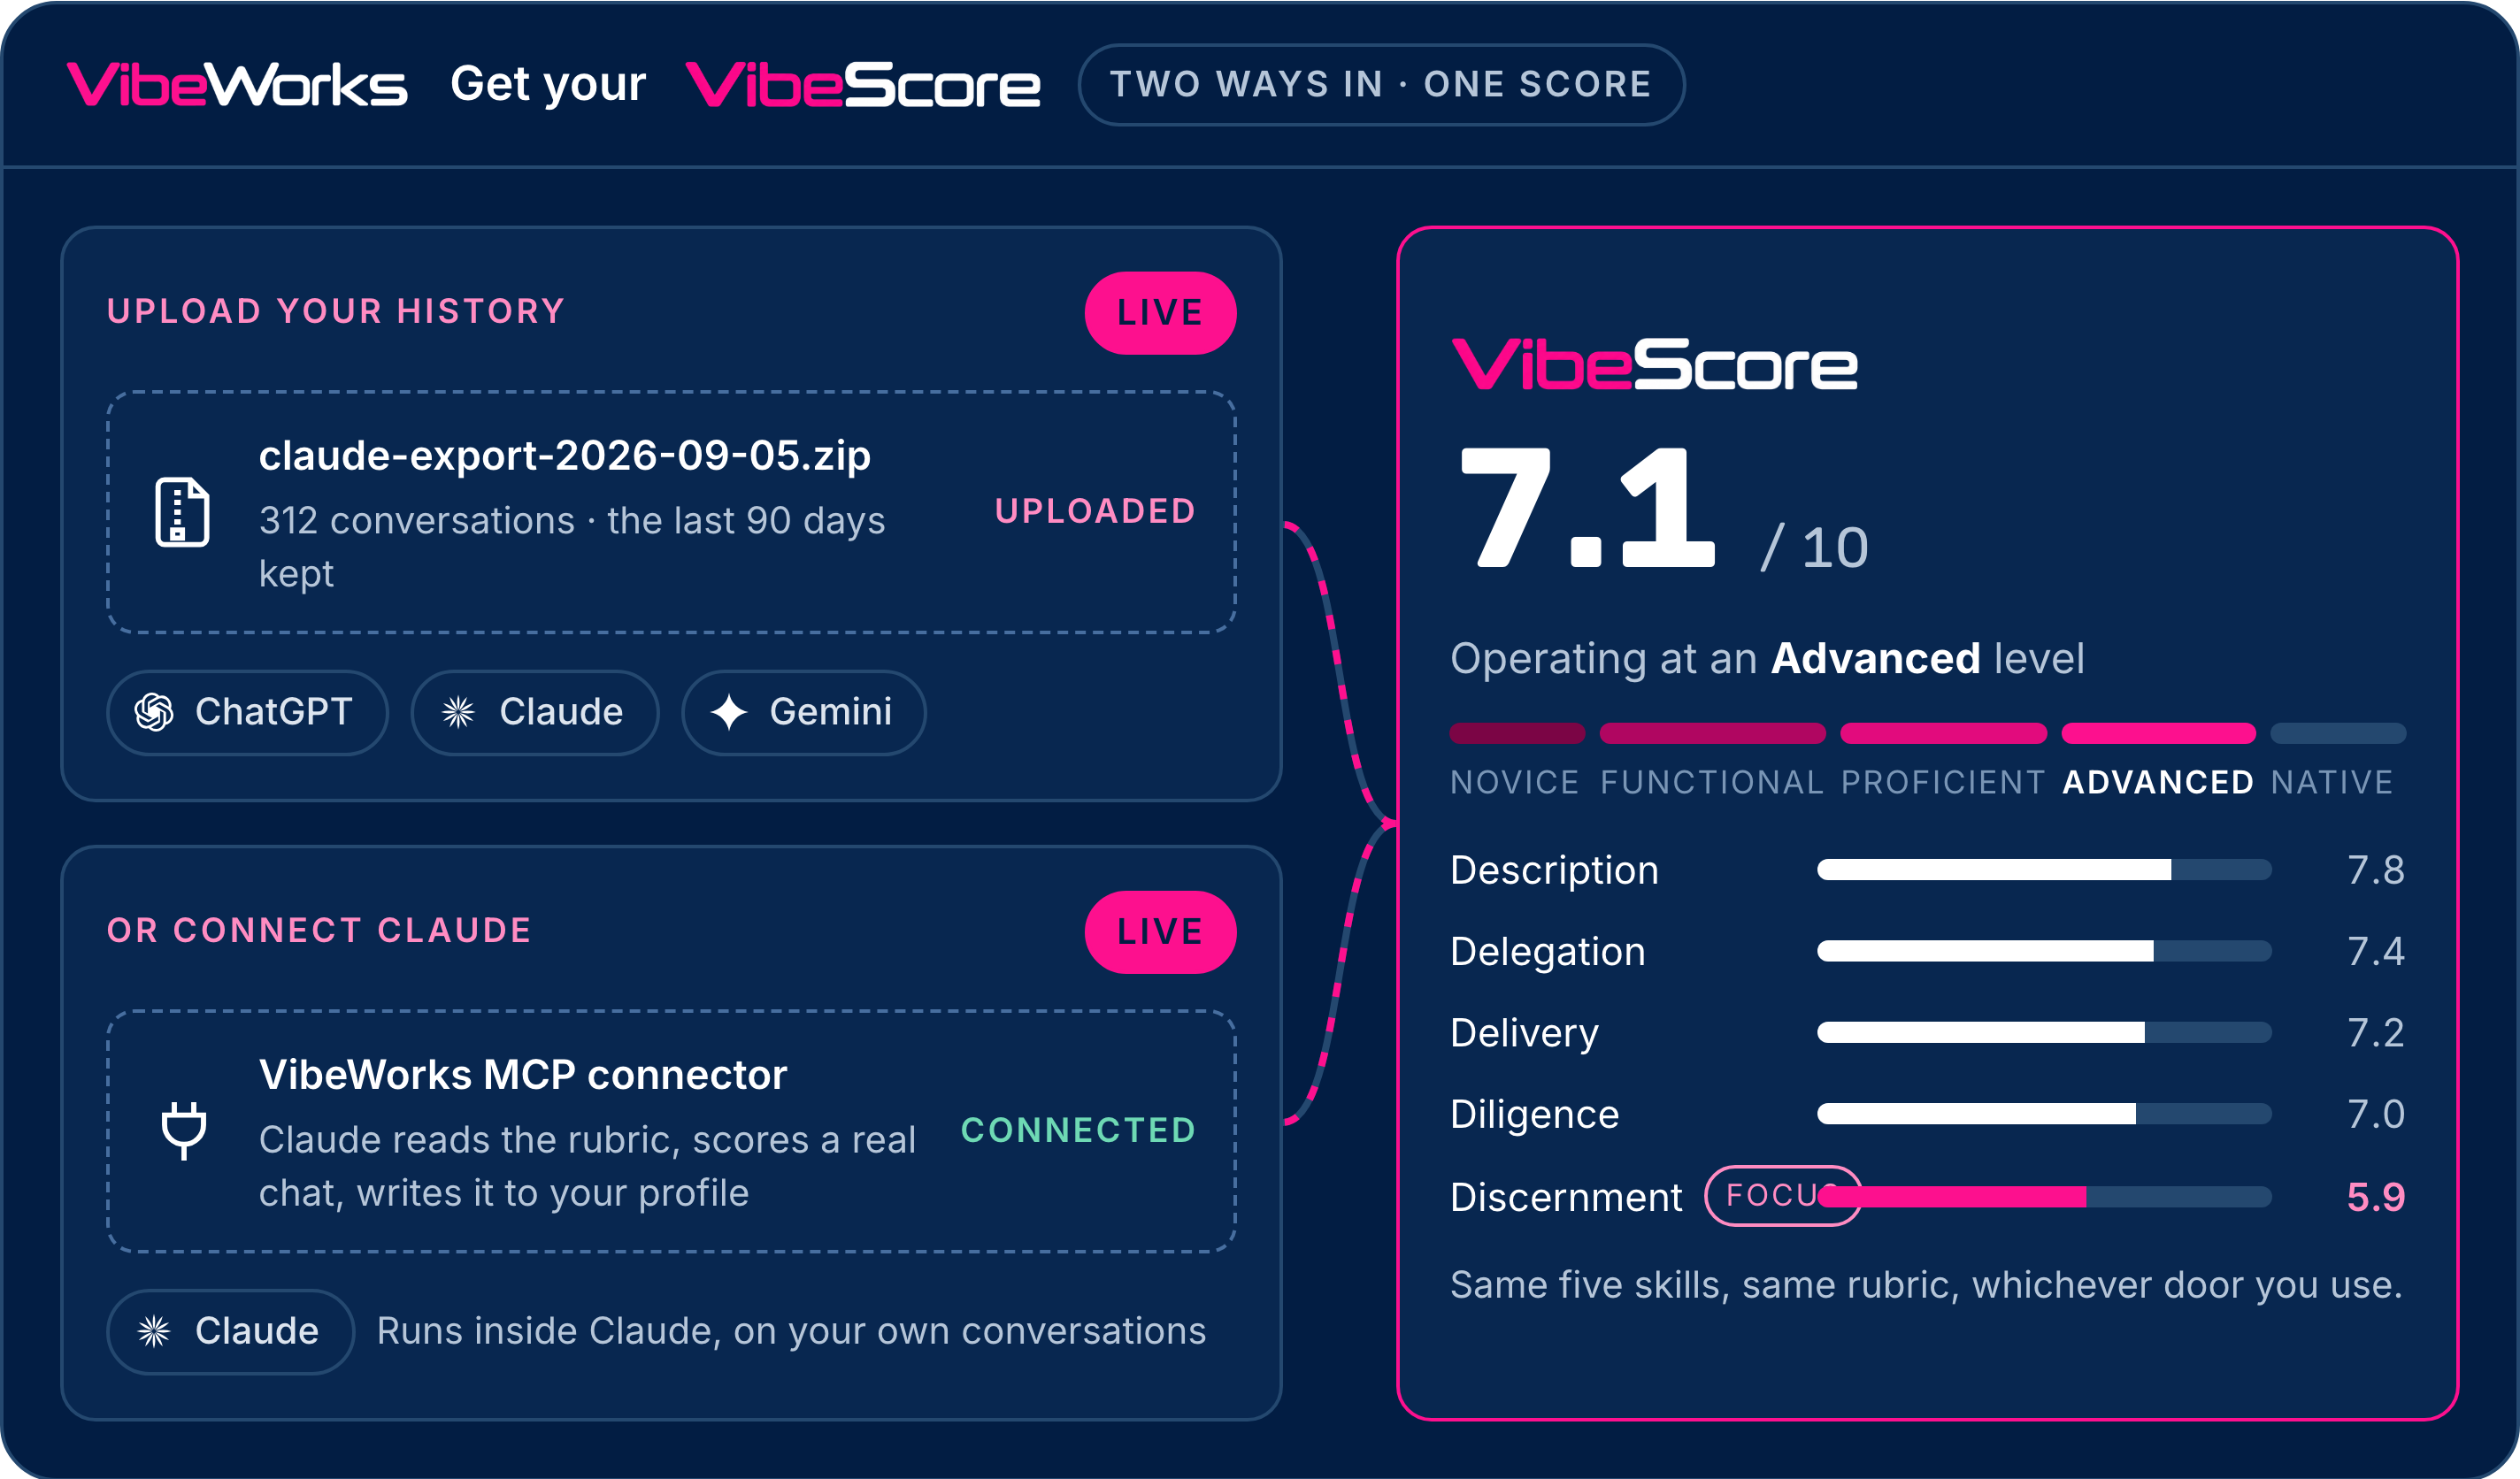
Task: Click the FOCUS tag beside Discernment
Action: 1783,1196
